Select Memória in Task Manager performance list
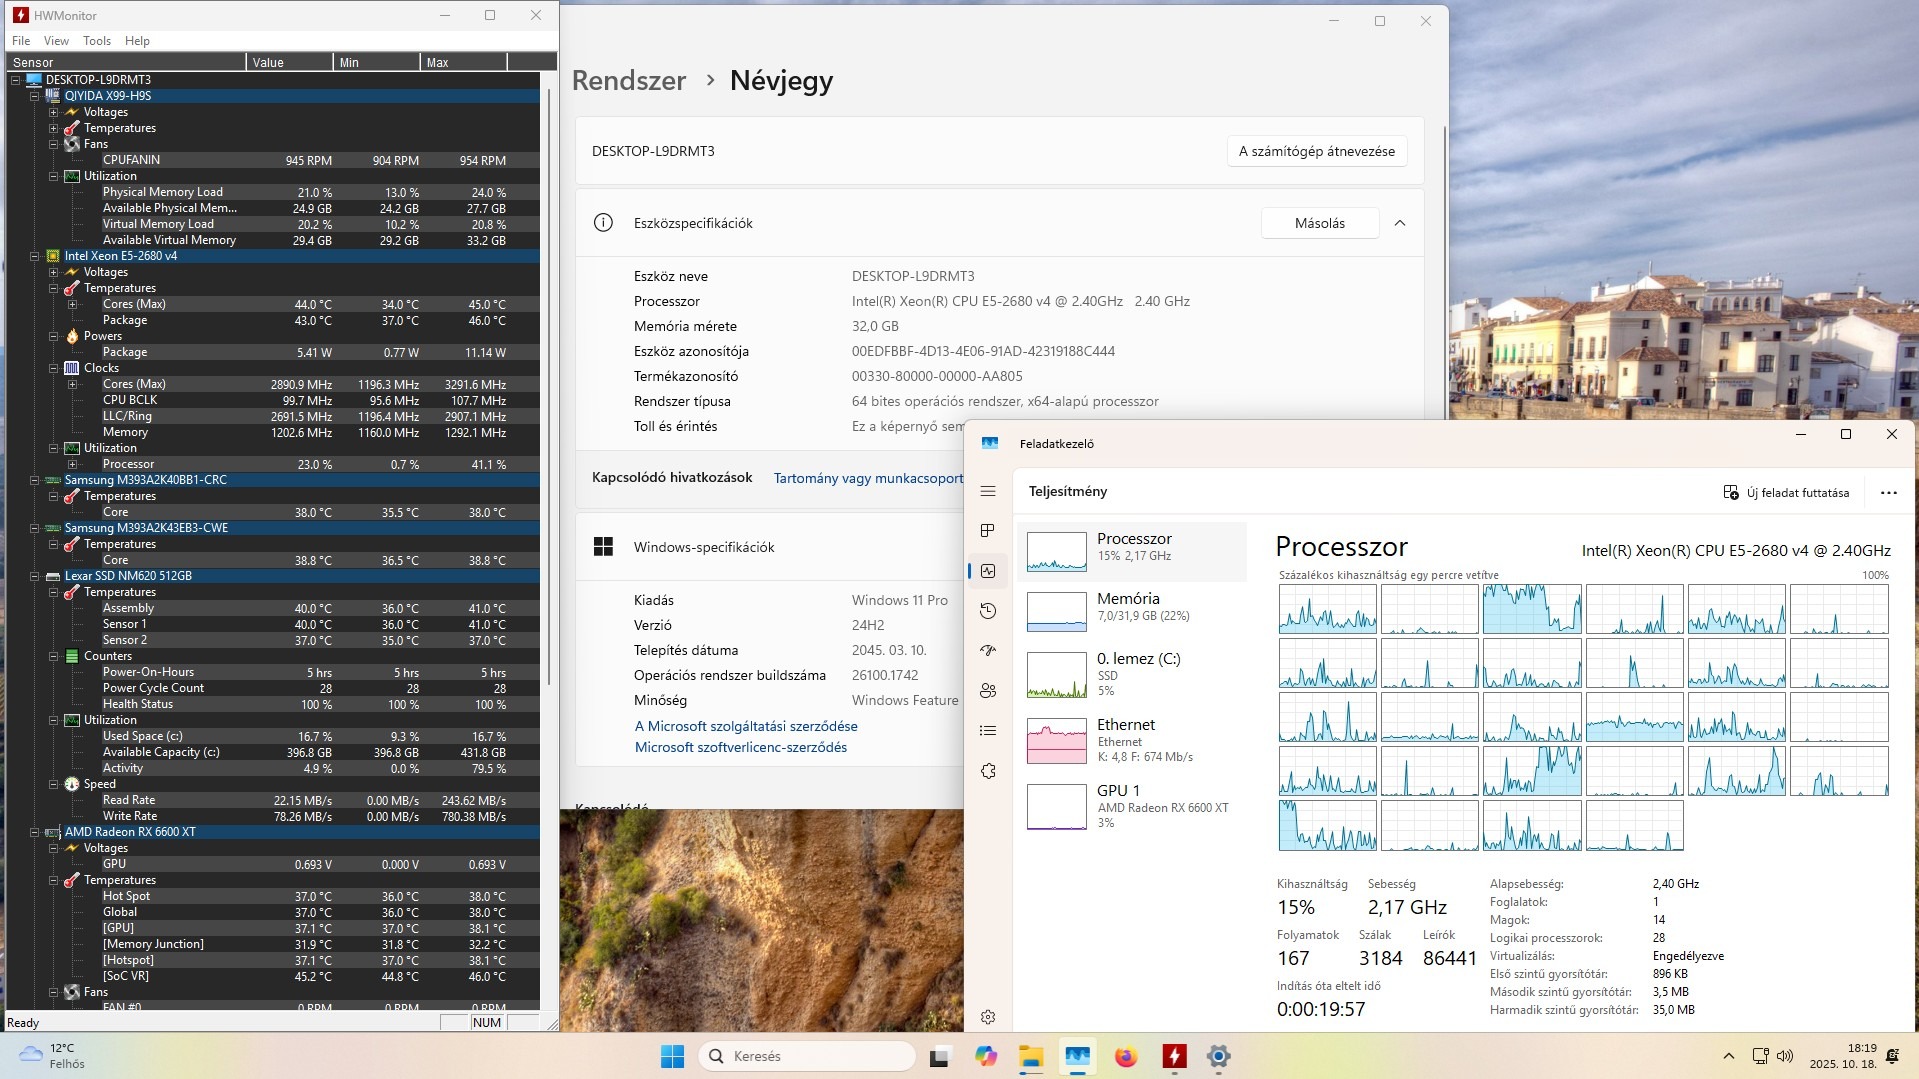This screenshot has height=1079, width=1919. click(1132, 611)
